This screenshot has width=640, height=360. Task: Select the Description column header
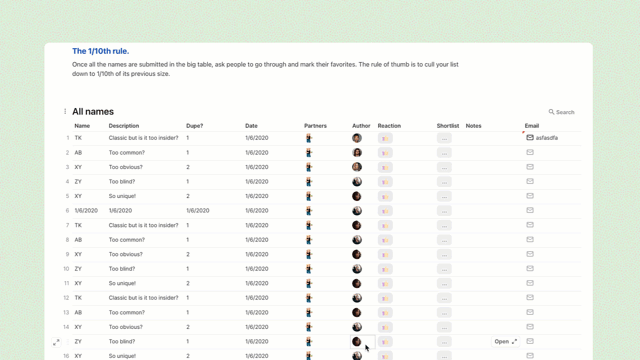pos(124,126)
